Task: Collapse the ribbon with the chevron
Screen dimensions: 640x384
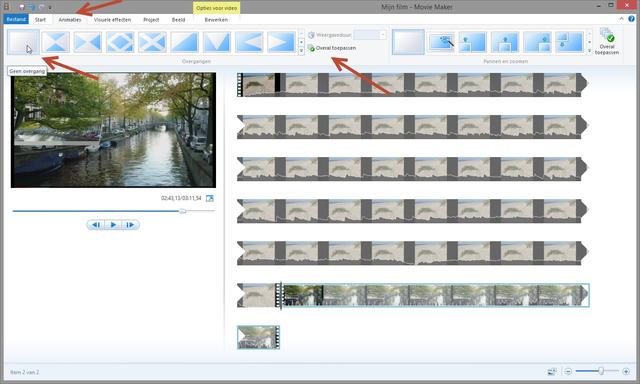Action: (621, 19)
